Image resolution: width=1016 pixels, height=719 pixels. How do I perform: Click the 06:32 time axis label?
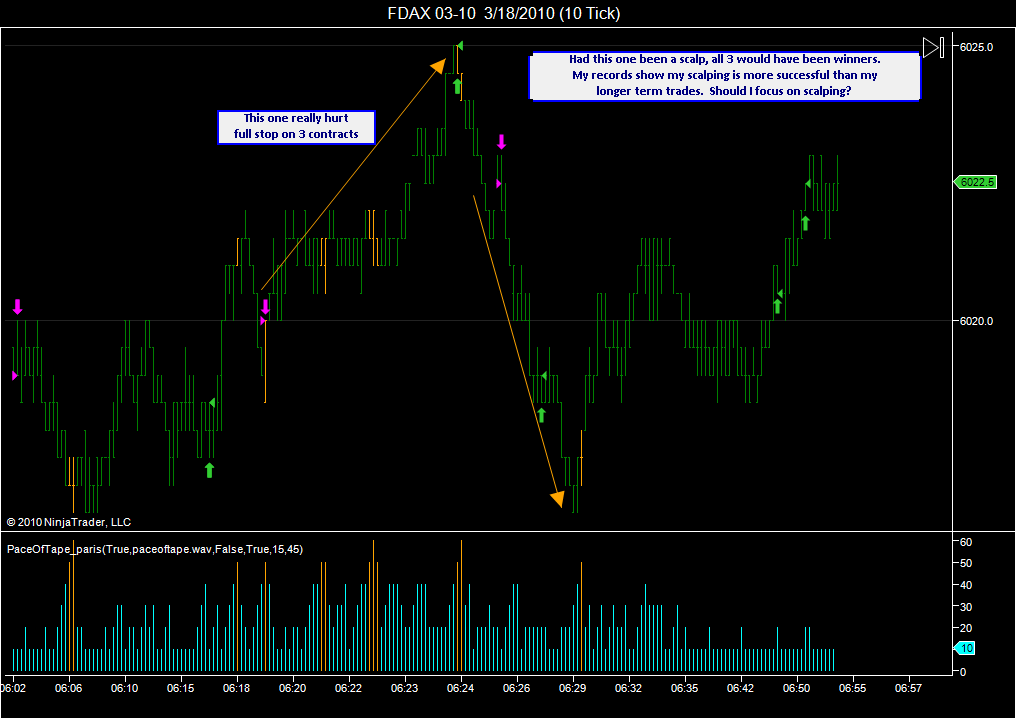628,688
